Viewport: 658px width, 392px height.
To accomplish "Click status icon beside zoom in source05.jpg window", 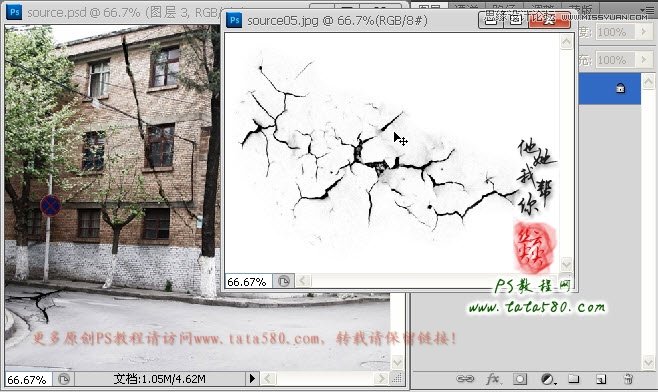I will pos(284,281).
